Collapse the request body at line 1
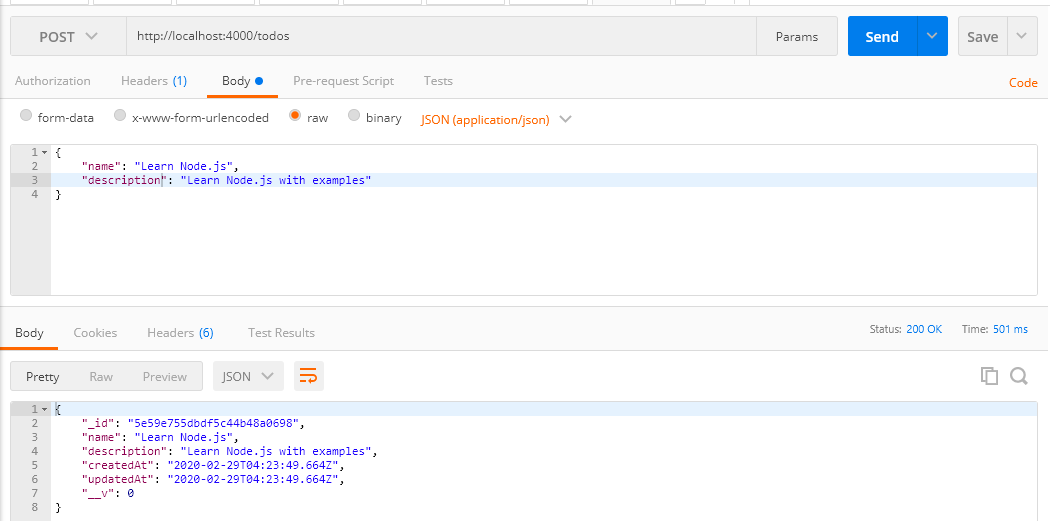Image resolution: width=1050 pixels, height=521 pixels. tap(45, 153)
